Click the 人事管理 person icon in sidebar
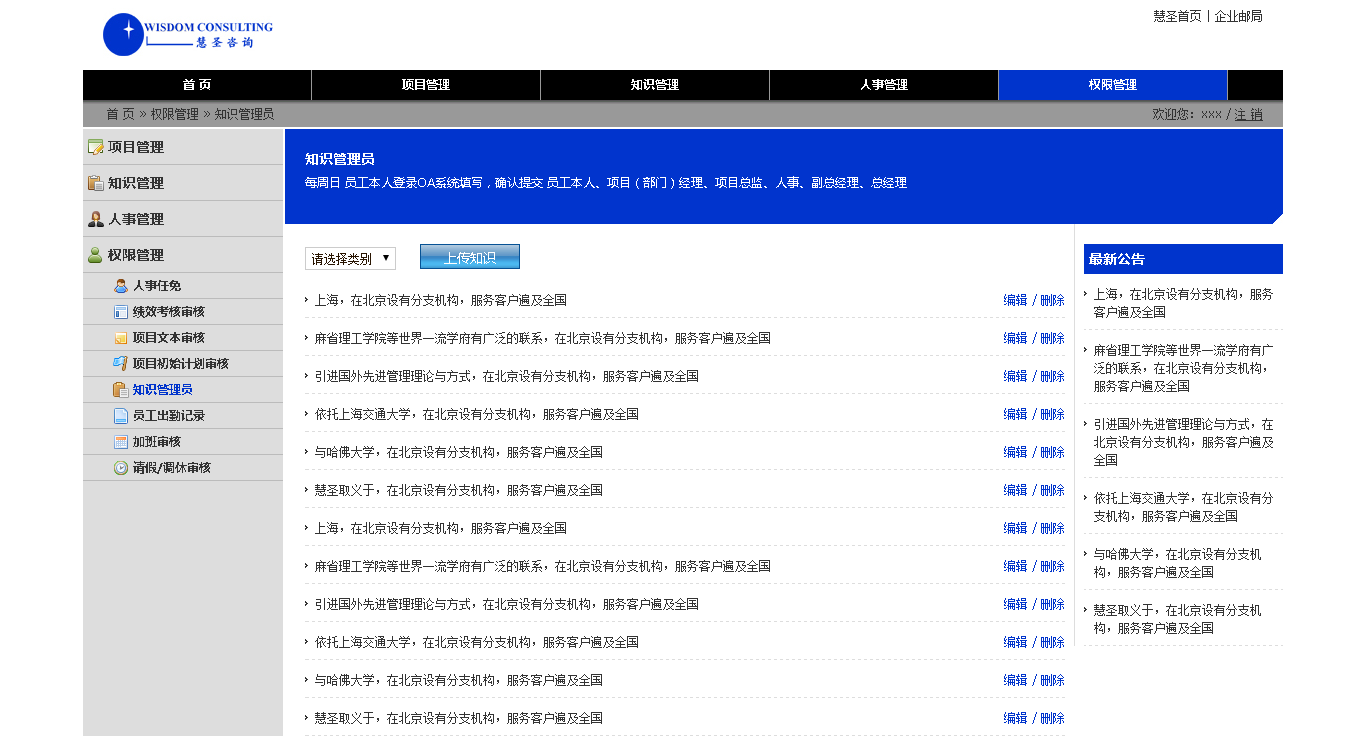 pos(96,219)
